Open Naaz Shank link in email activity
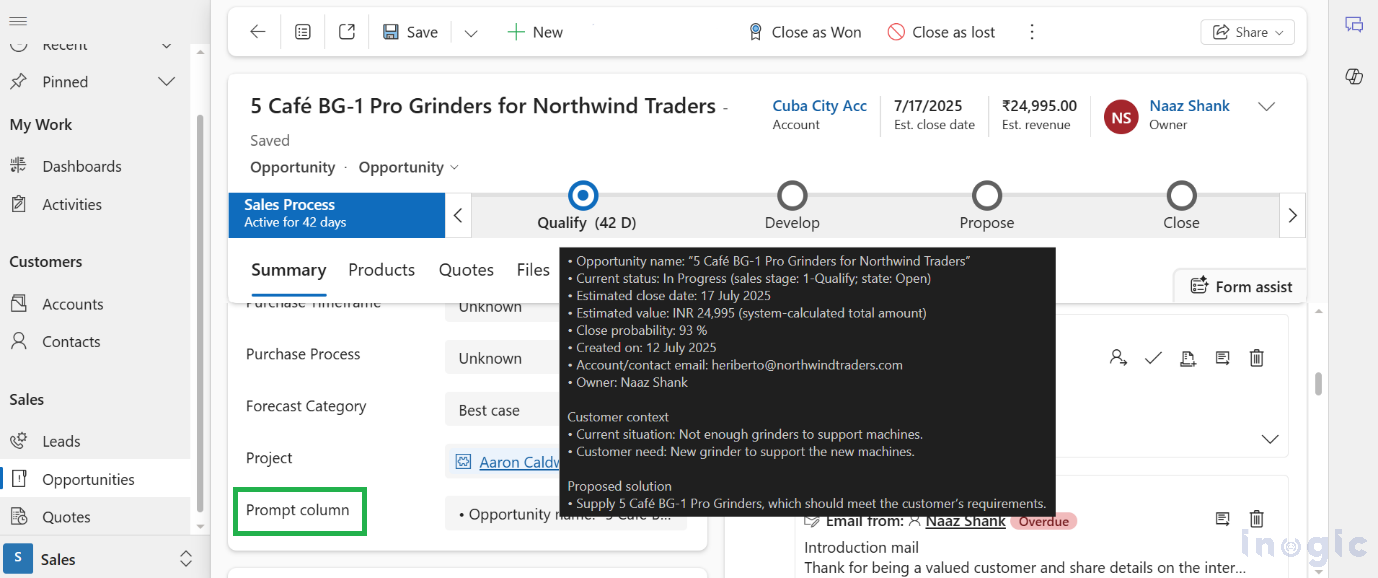Viewport: 1378px width, 578px height. (965, 521)
